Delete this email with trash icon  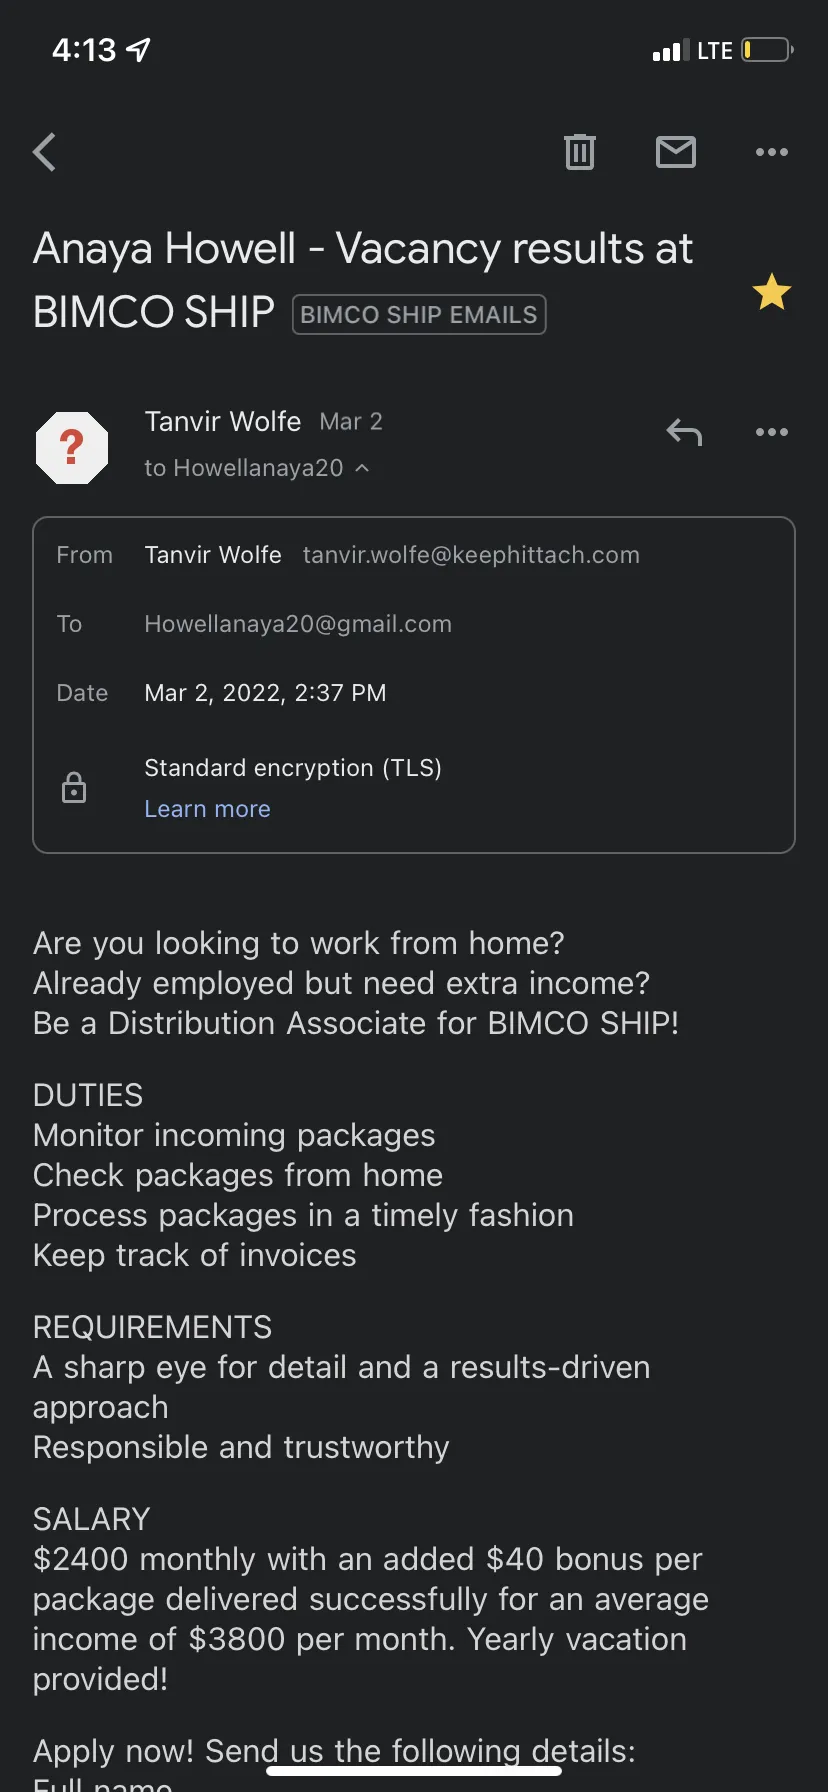[x=580, y=152]
